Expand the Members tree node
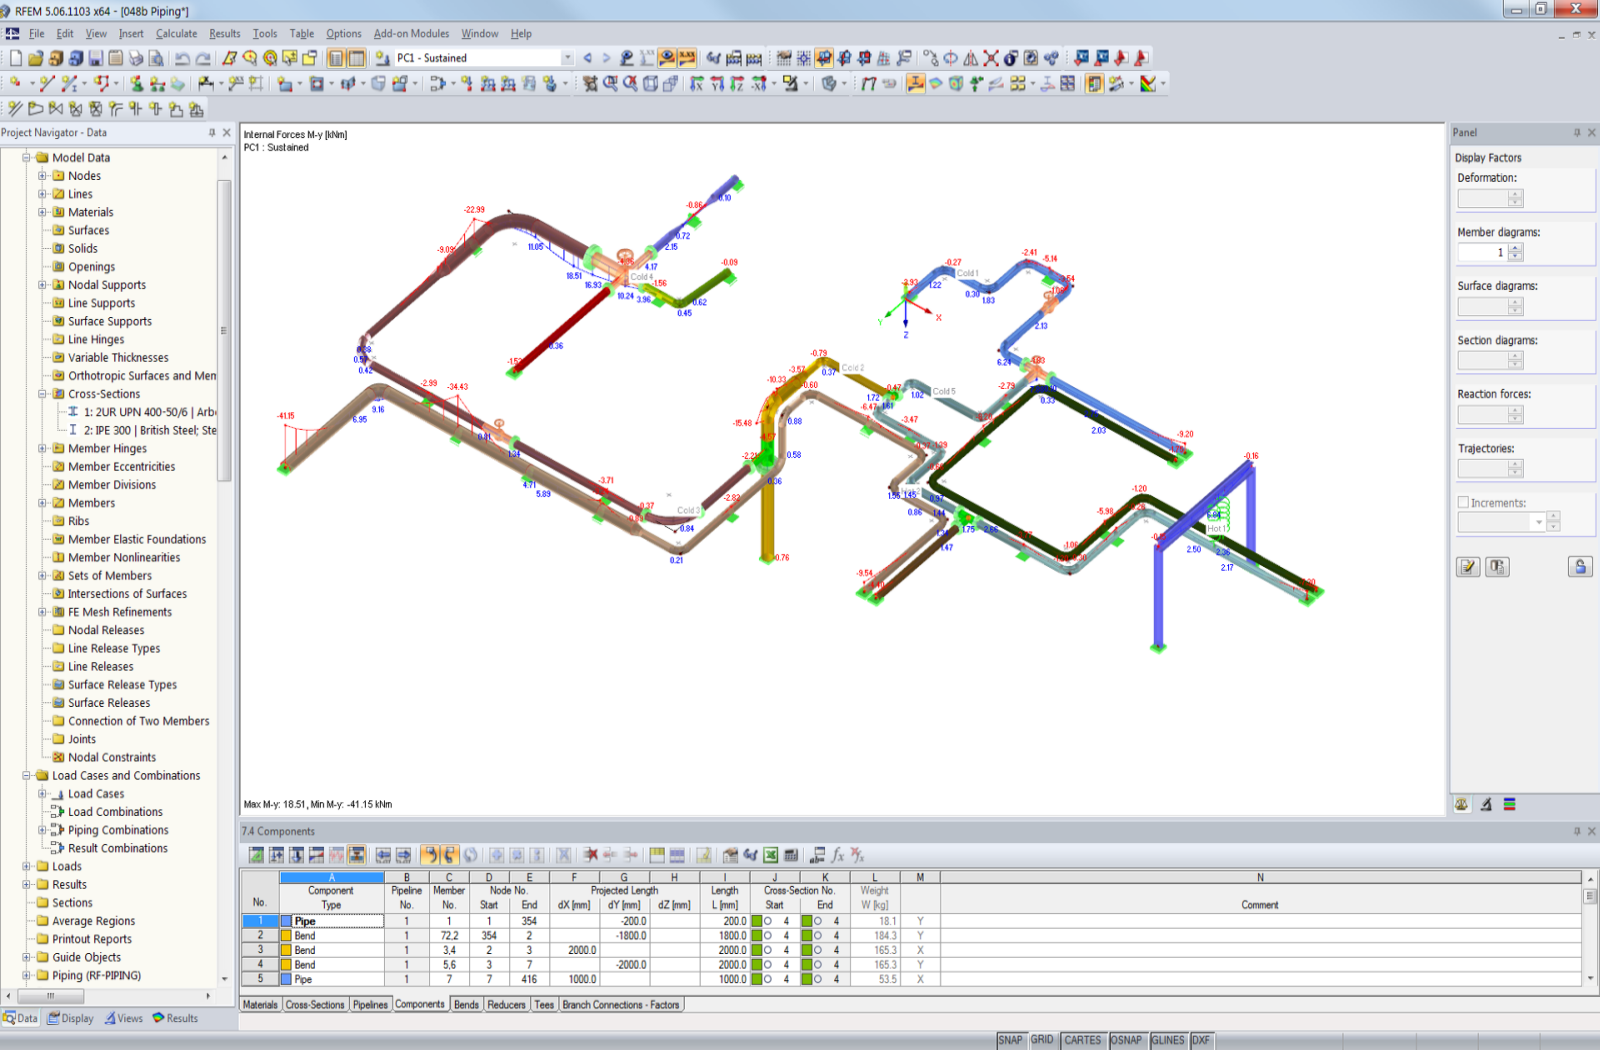1600x1050 pixels. point(43,503)
